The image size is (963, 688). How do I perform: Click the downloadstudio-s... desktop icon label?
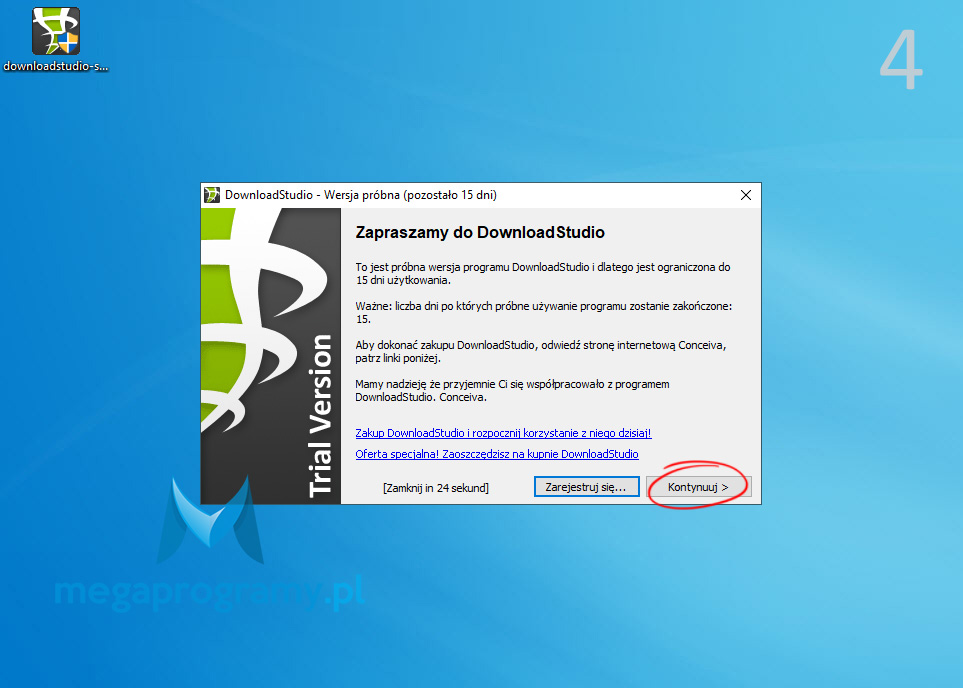coord(56,66)
